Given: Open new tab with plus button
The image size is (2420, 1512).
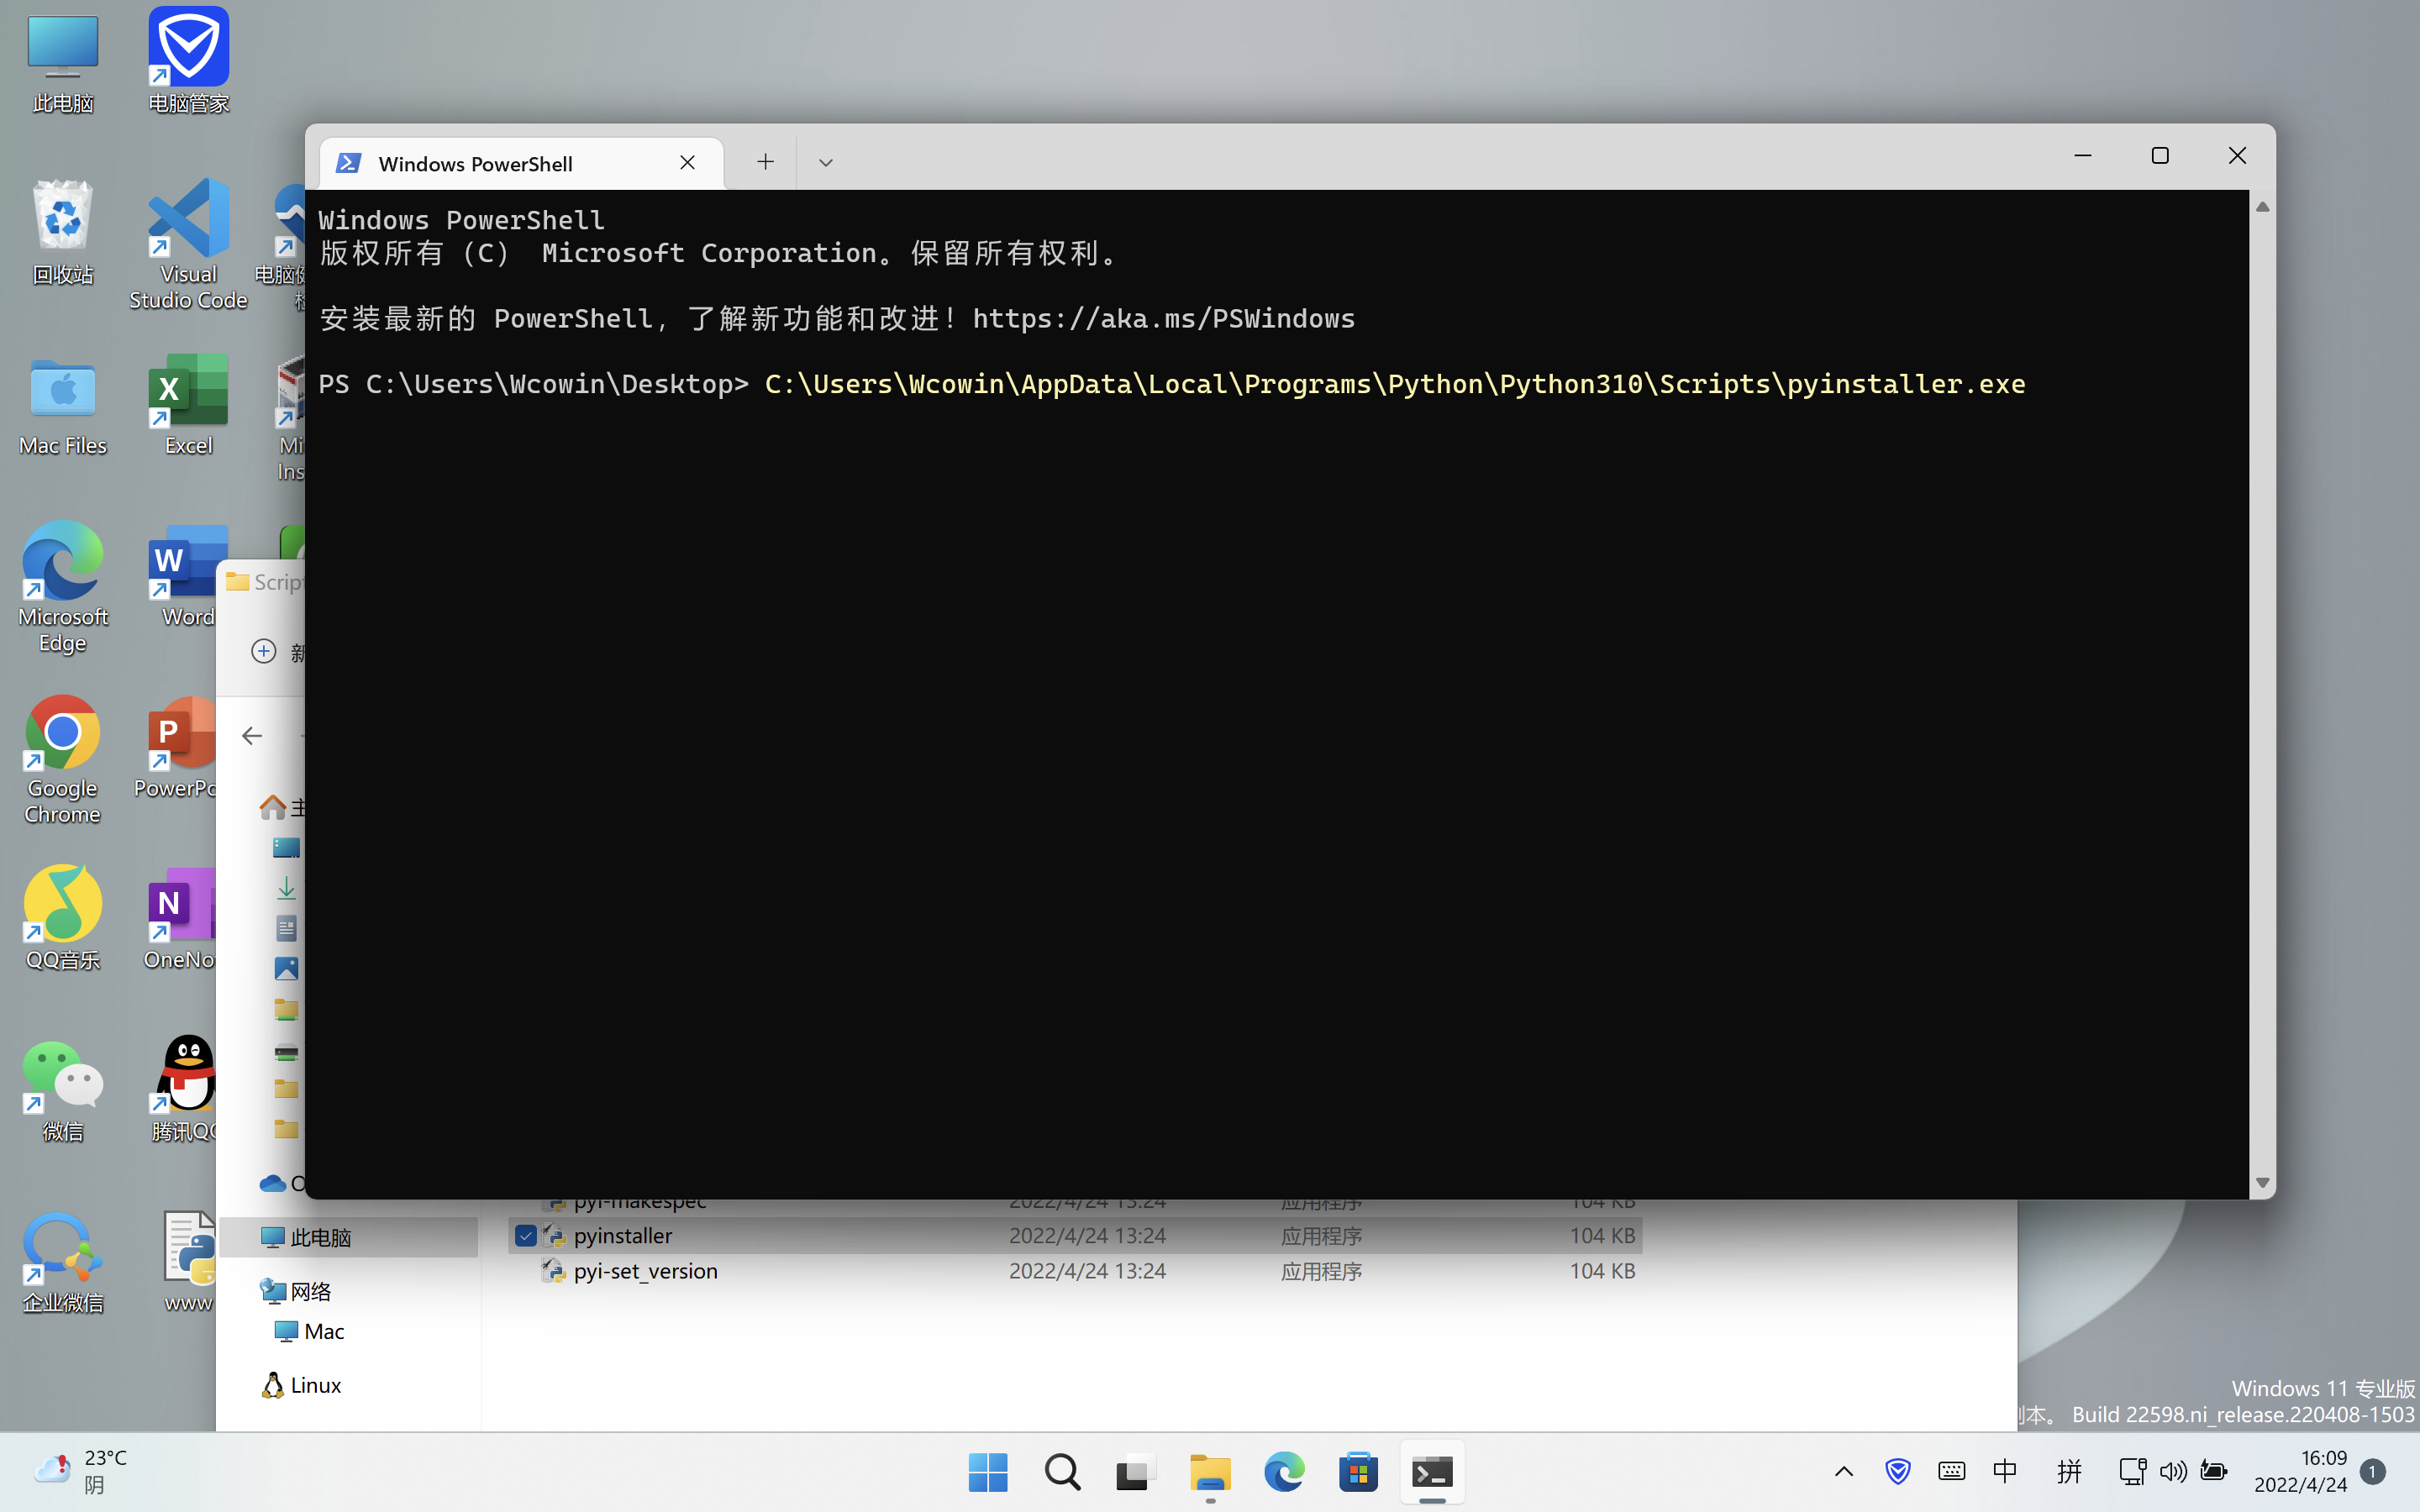Looking at the screenshot, I should click(765, 162).
